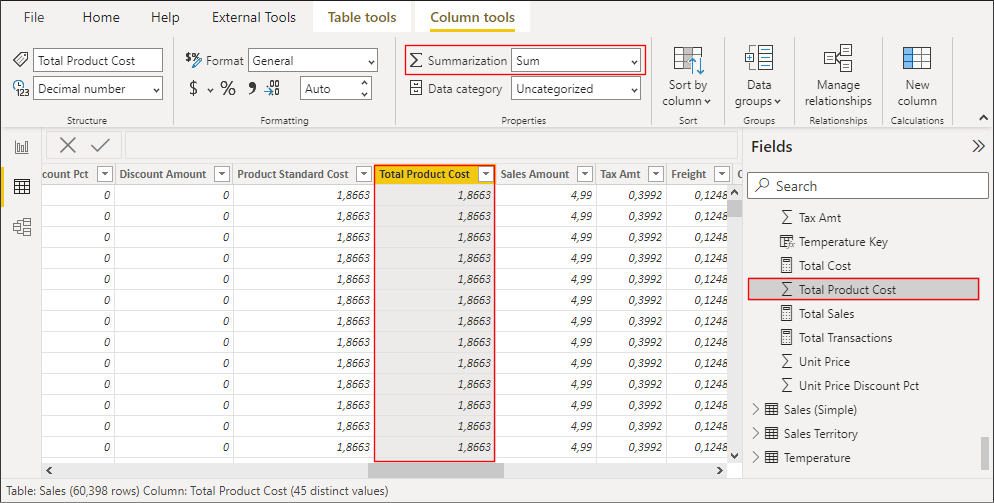Expand Sales (Simple) table
The height and width of the screenshot is (503, 994).
755,410
